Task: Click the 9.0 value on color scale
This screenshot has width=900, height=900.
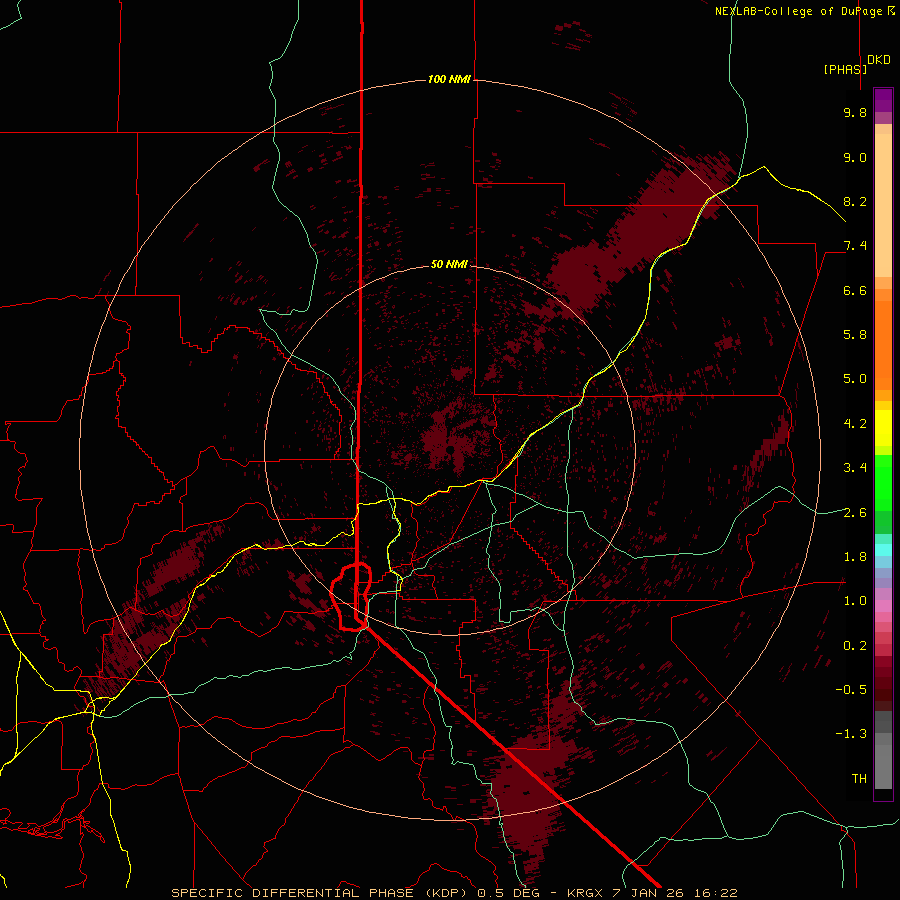Action: tap(855, 157)
